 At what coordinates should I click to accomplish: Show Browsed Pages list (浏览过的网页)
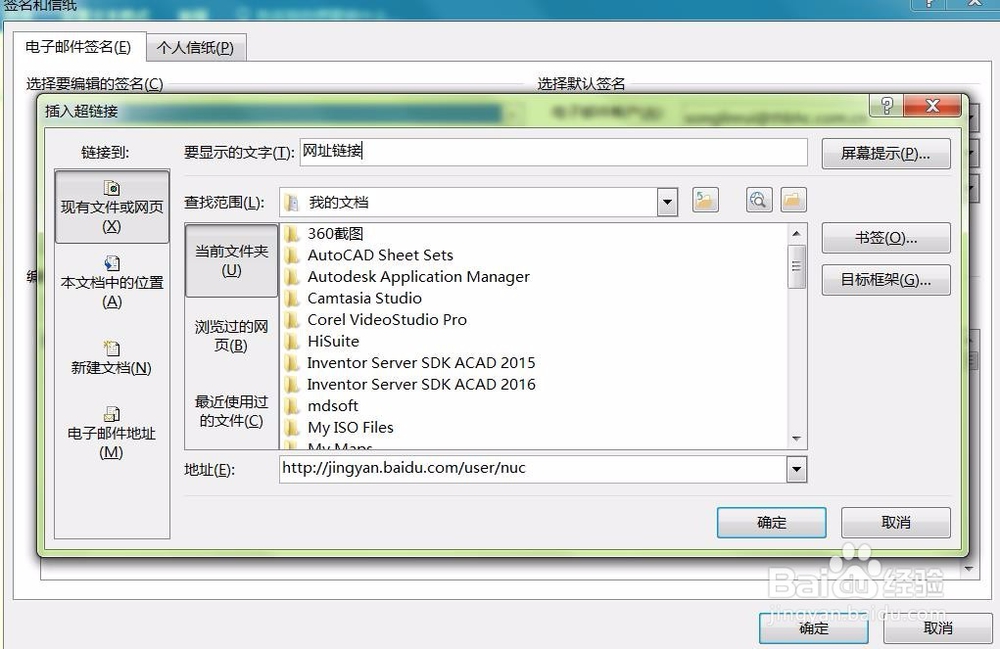[x=231, y=335]
